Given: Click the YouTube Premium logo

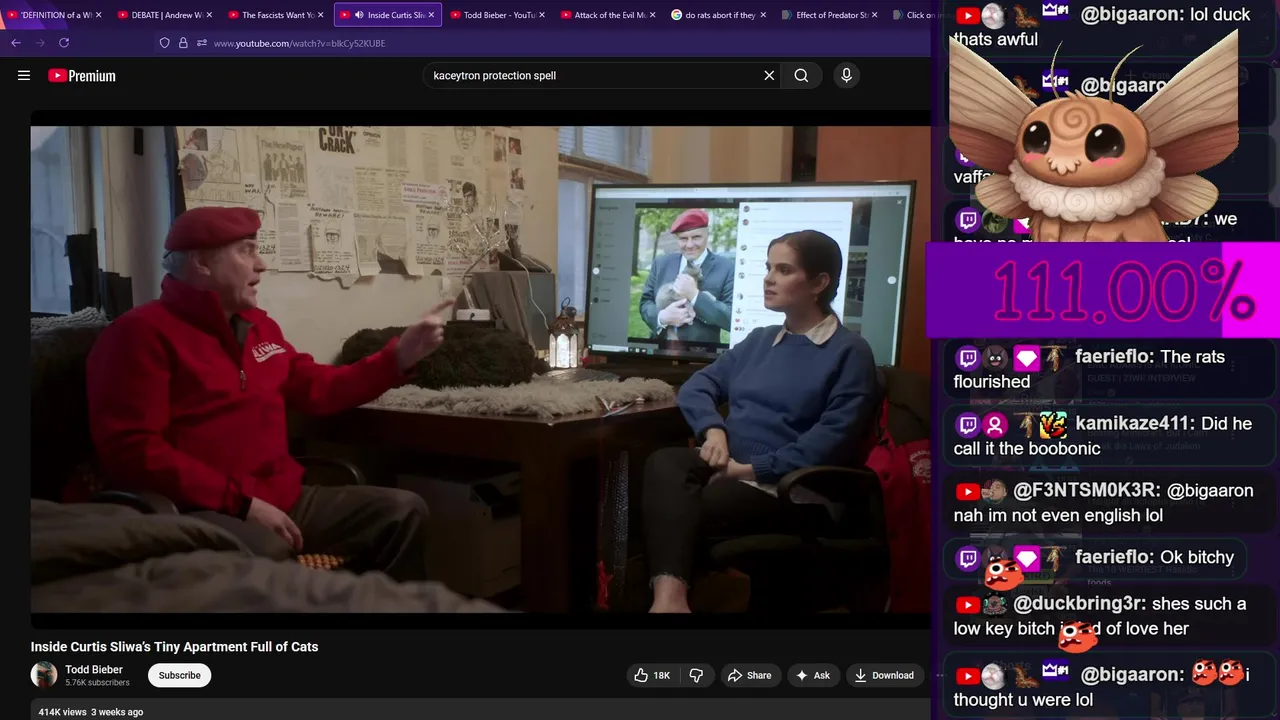Looking at the screenshot, I should coord(82,75).
